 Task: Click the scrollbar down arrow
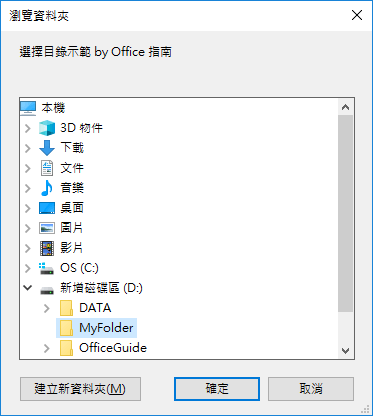pos(346,351)
